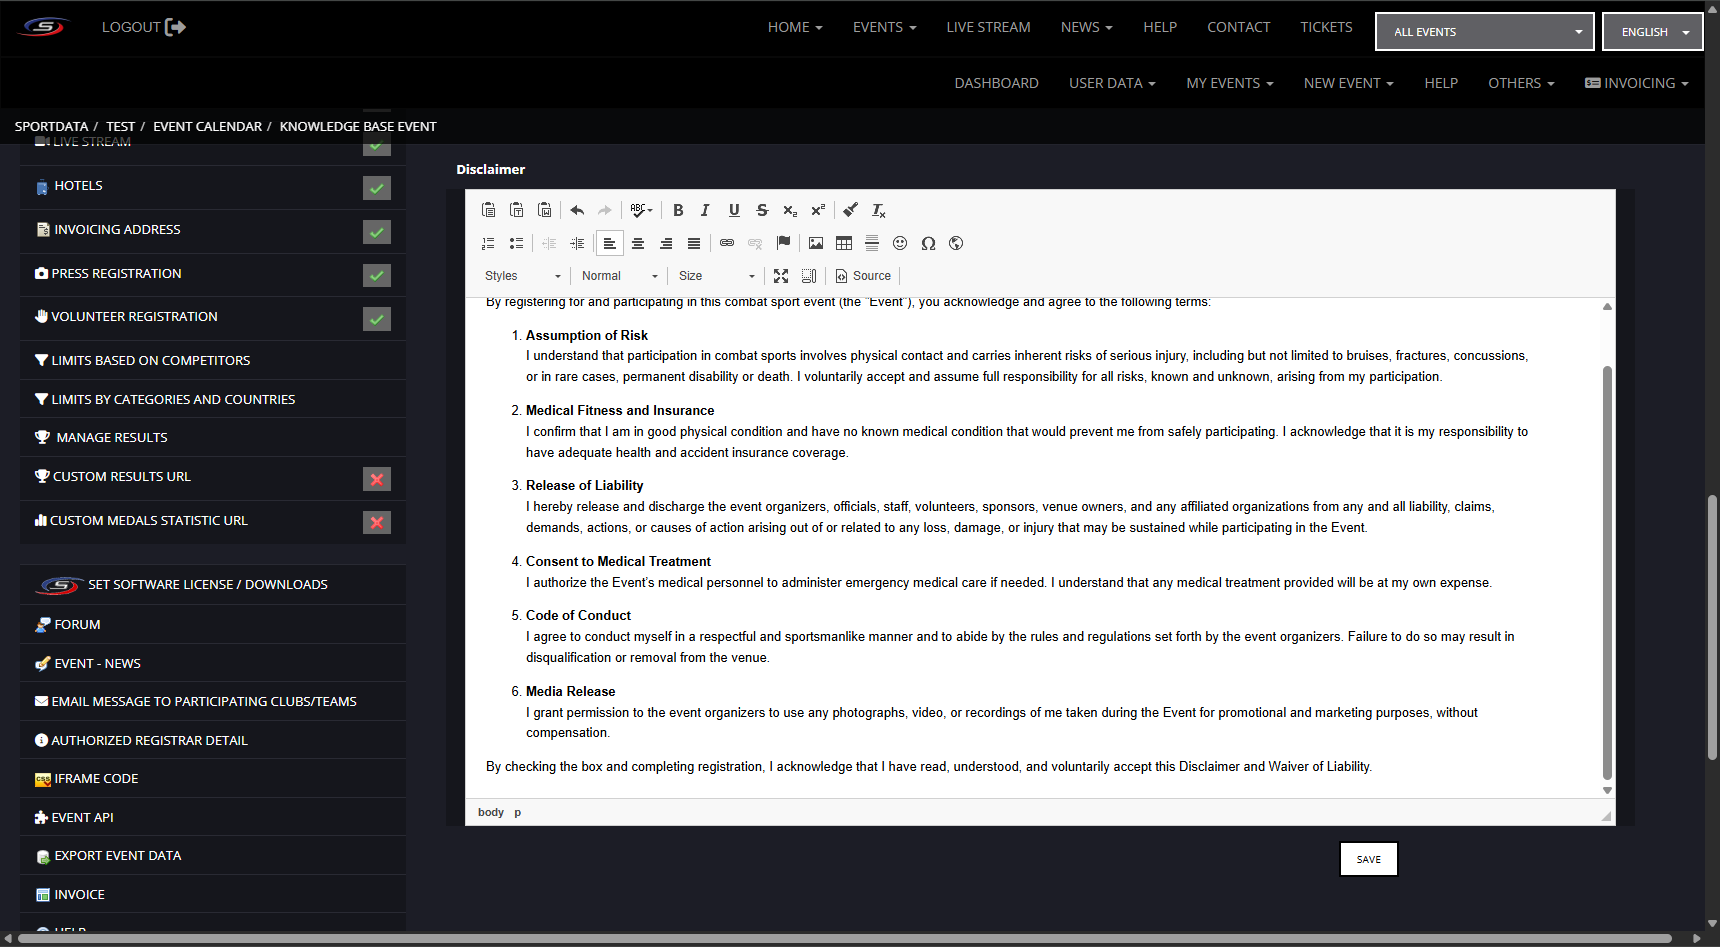1720x947 pixels.
Task: Click Paste from Word icon
Action: tap(544, 210)
